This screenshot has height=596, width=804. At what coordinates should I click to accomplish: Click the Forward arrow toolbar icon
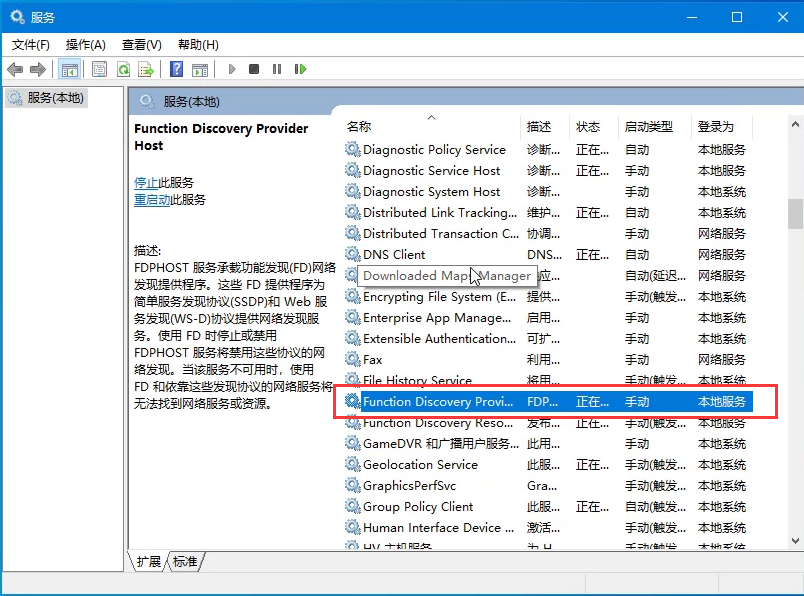(38, 69)
